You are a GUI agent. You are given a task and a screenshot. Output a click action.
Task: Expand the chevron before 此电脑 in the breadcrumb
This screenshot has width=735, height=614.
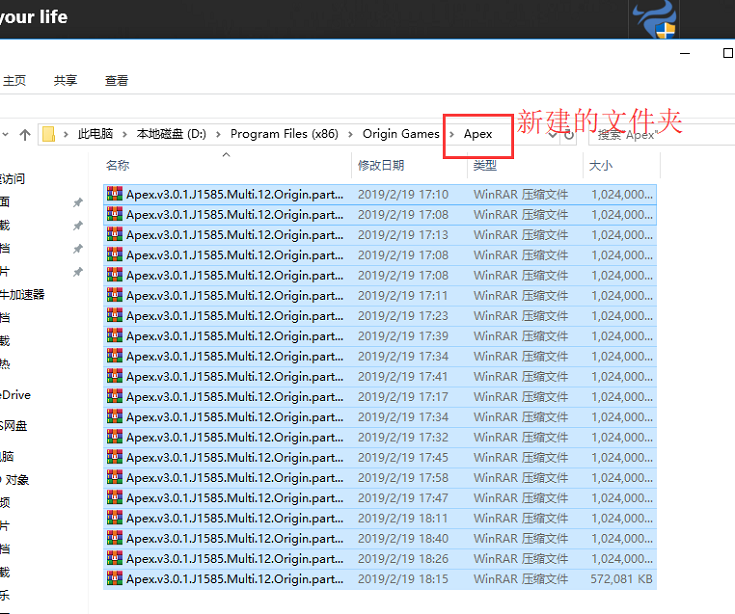click(x=66, y=135)
